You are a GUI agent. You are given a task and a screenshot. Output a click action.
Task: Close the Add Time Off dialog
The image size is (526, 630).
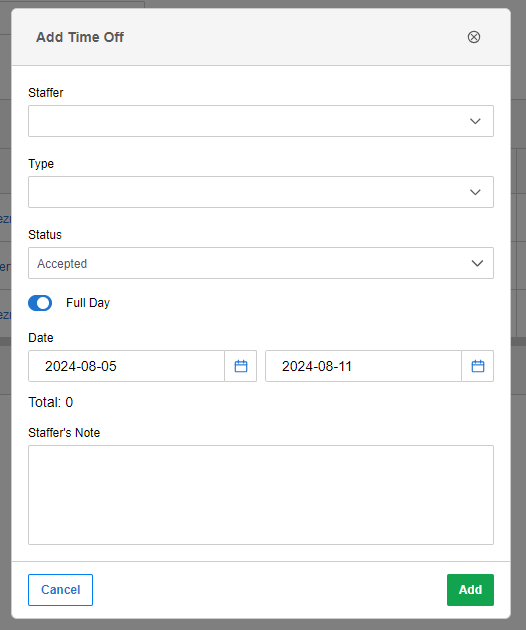474,37
